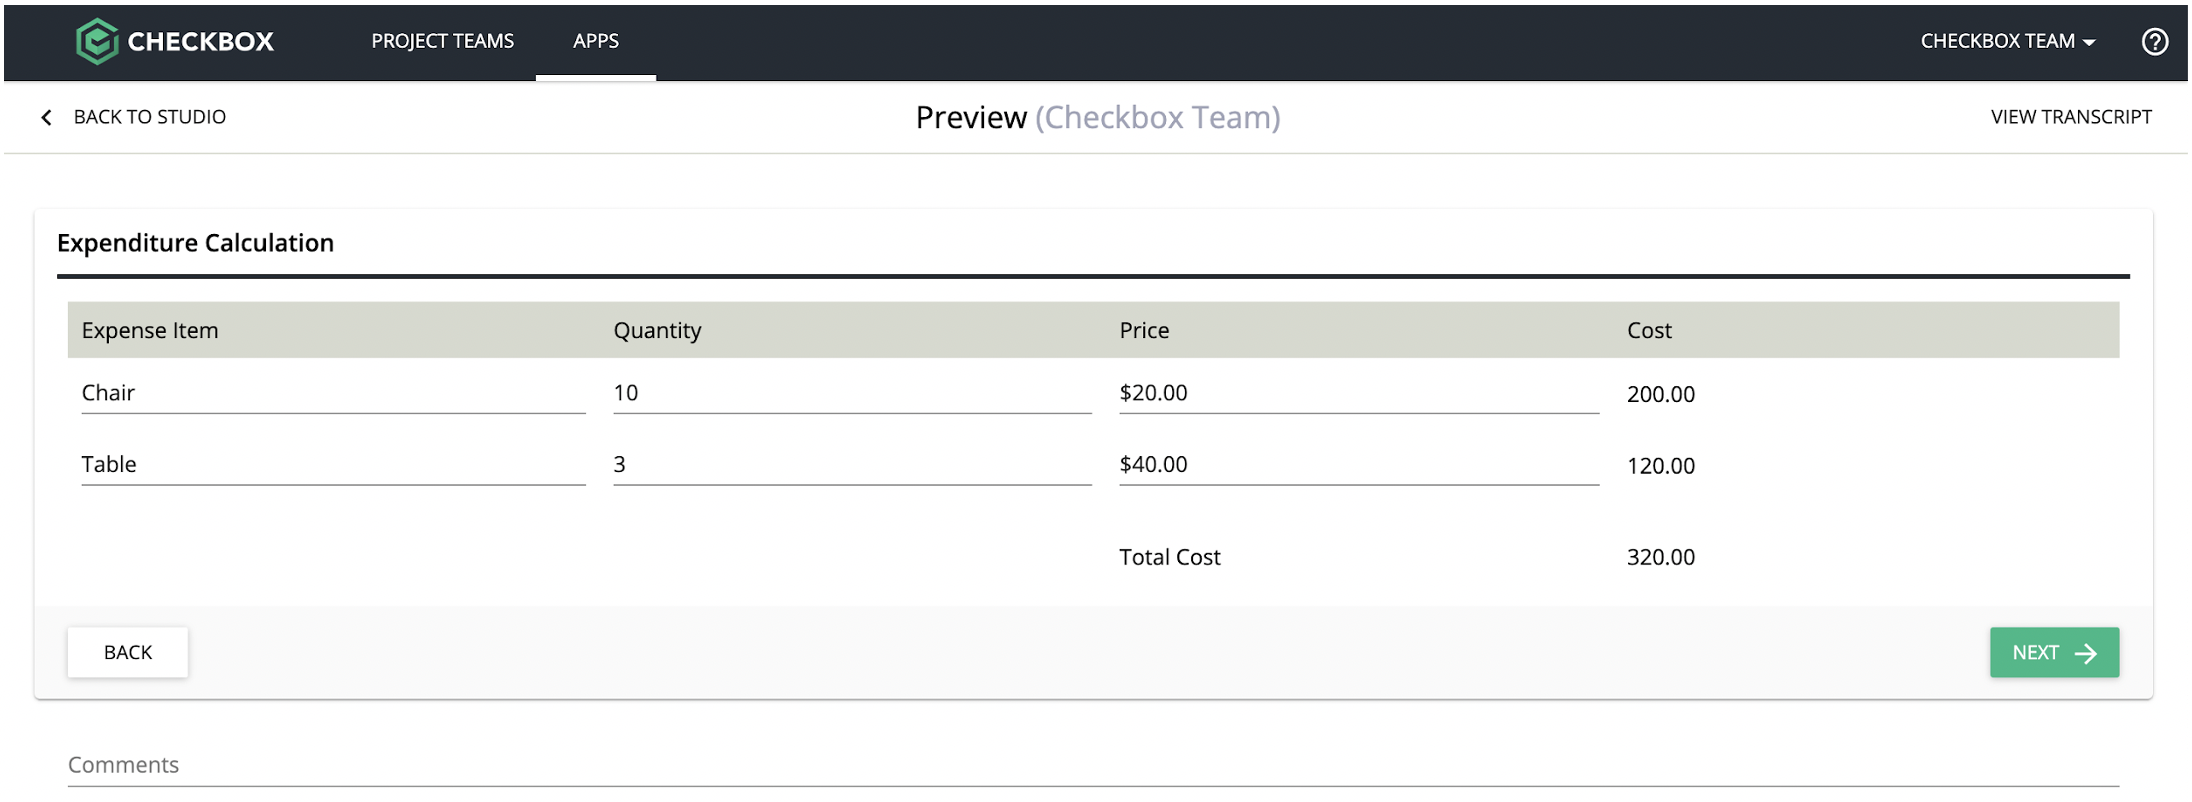
Task: Open View Transcript
Action: pos(2070,117)
